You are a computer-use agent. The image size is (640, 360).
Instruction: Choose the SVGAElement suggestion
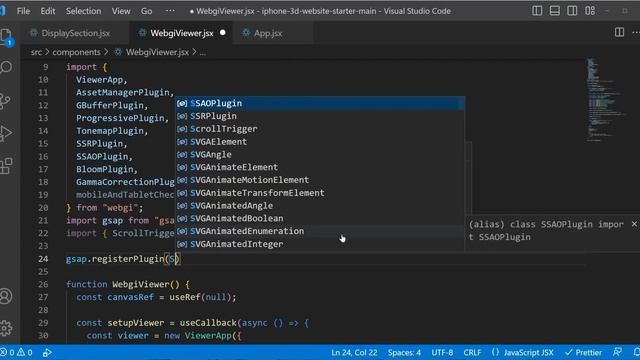(x=320, y=142)
